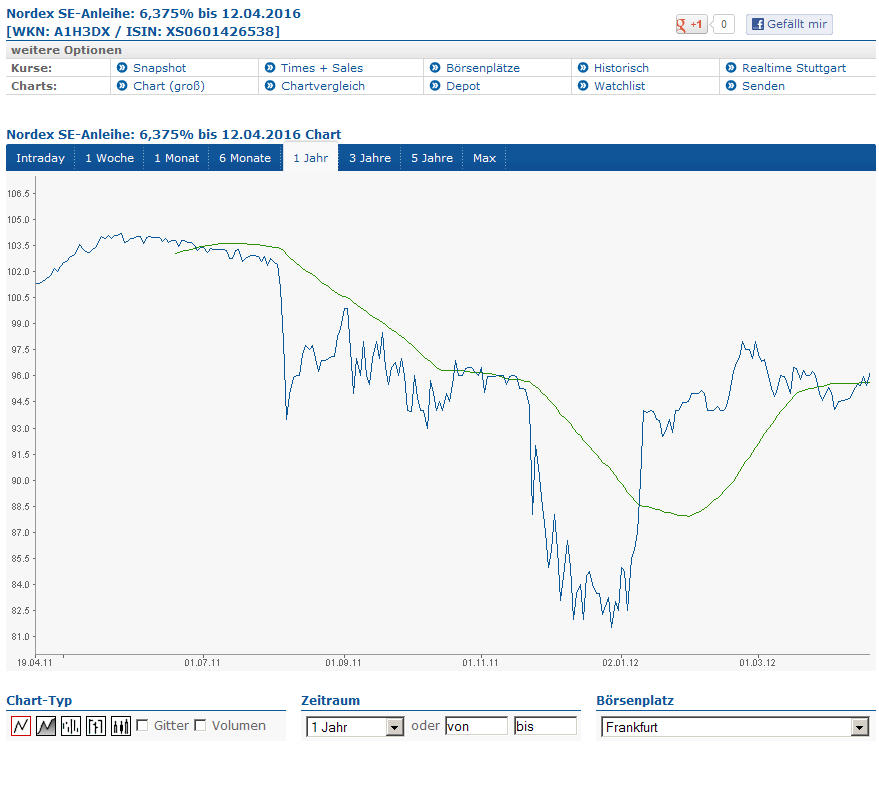
Task: Click the arrow icon beside Watchlist
Action: click(583, 86)
